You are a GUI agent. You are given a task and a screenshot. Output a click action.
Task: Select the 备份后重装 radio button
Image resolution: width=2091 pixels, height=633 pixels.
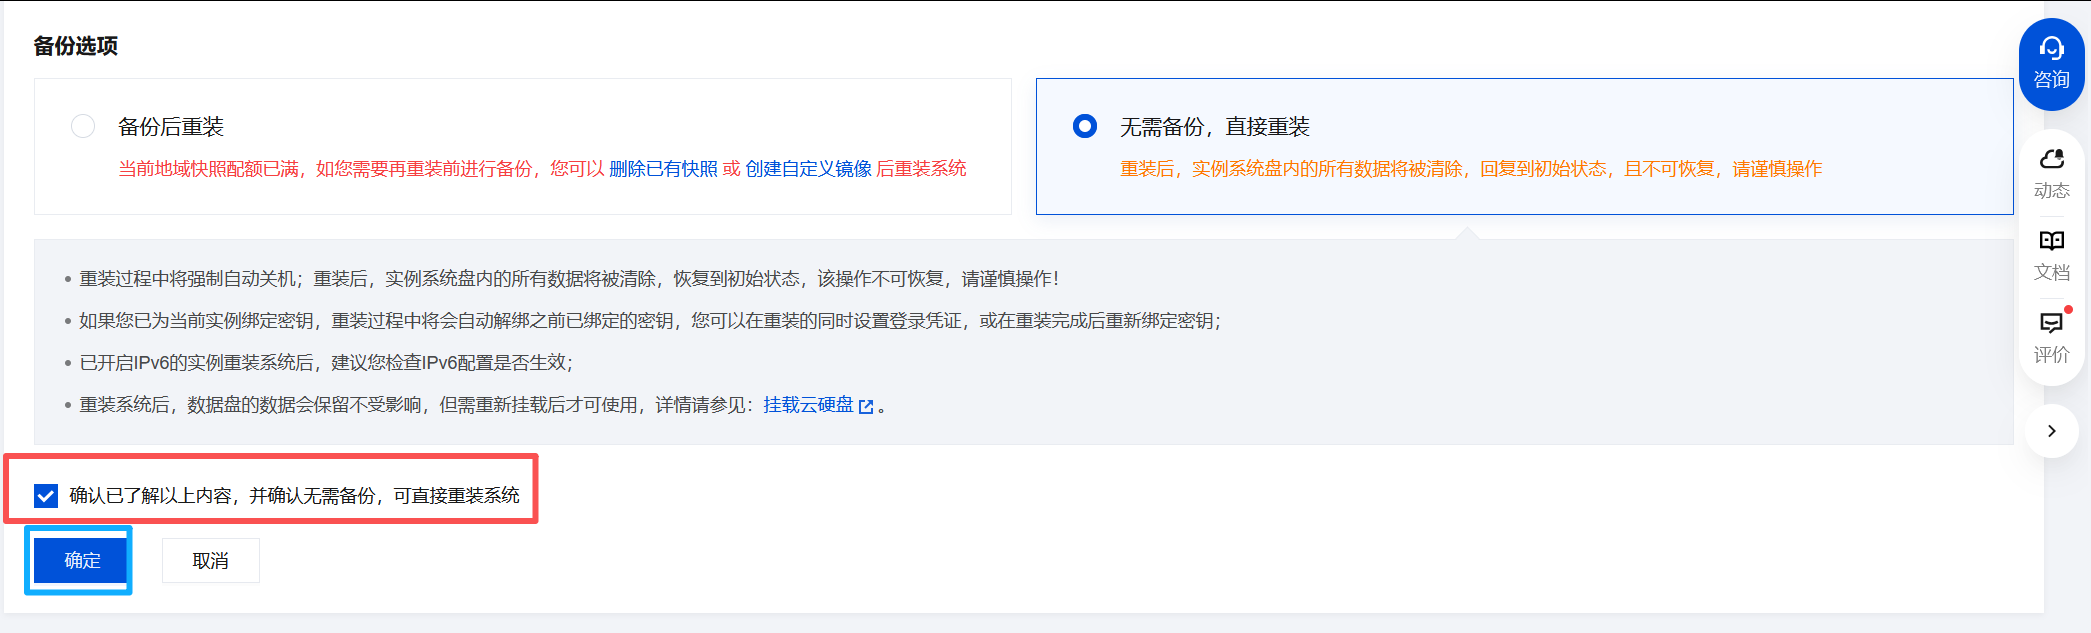coord(83,126)
